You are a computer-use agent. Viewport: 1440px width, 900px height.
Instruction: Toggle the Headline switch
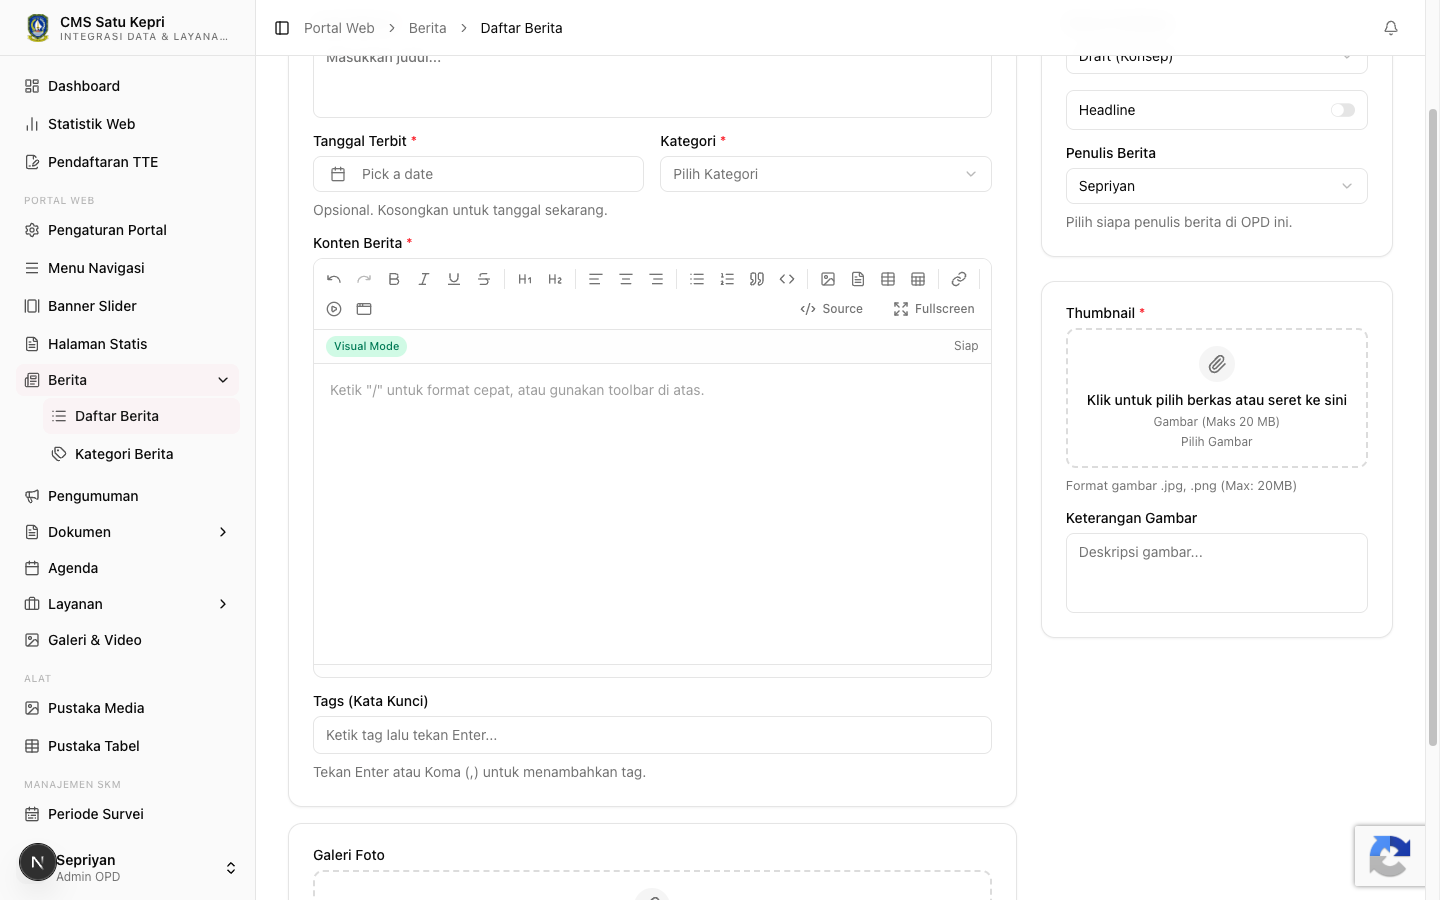pyautogui.click(x=1343, y=110)
